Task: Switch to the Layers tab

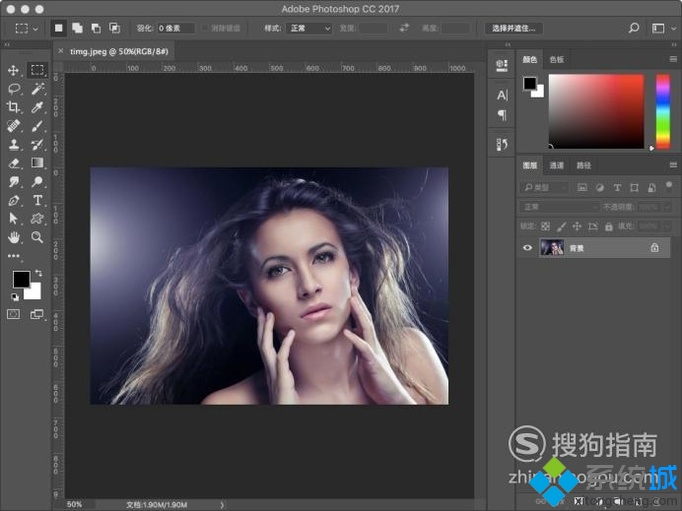Action: (530, 165)
